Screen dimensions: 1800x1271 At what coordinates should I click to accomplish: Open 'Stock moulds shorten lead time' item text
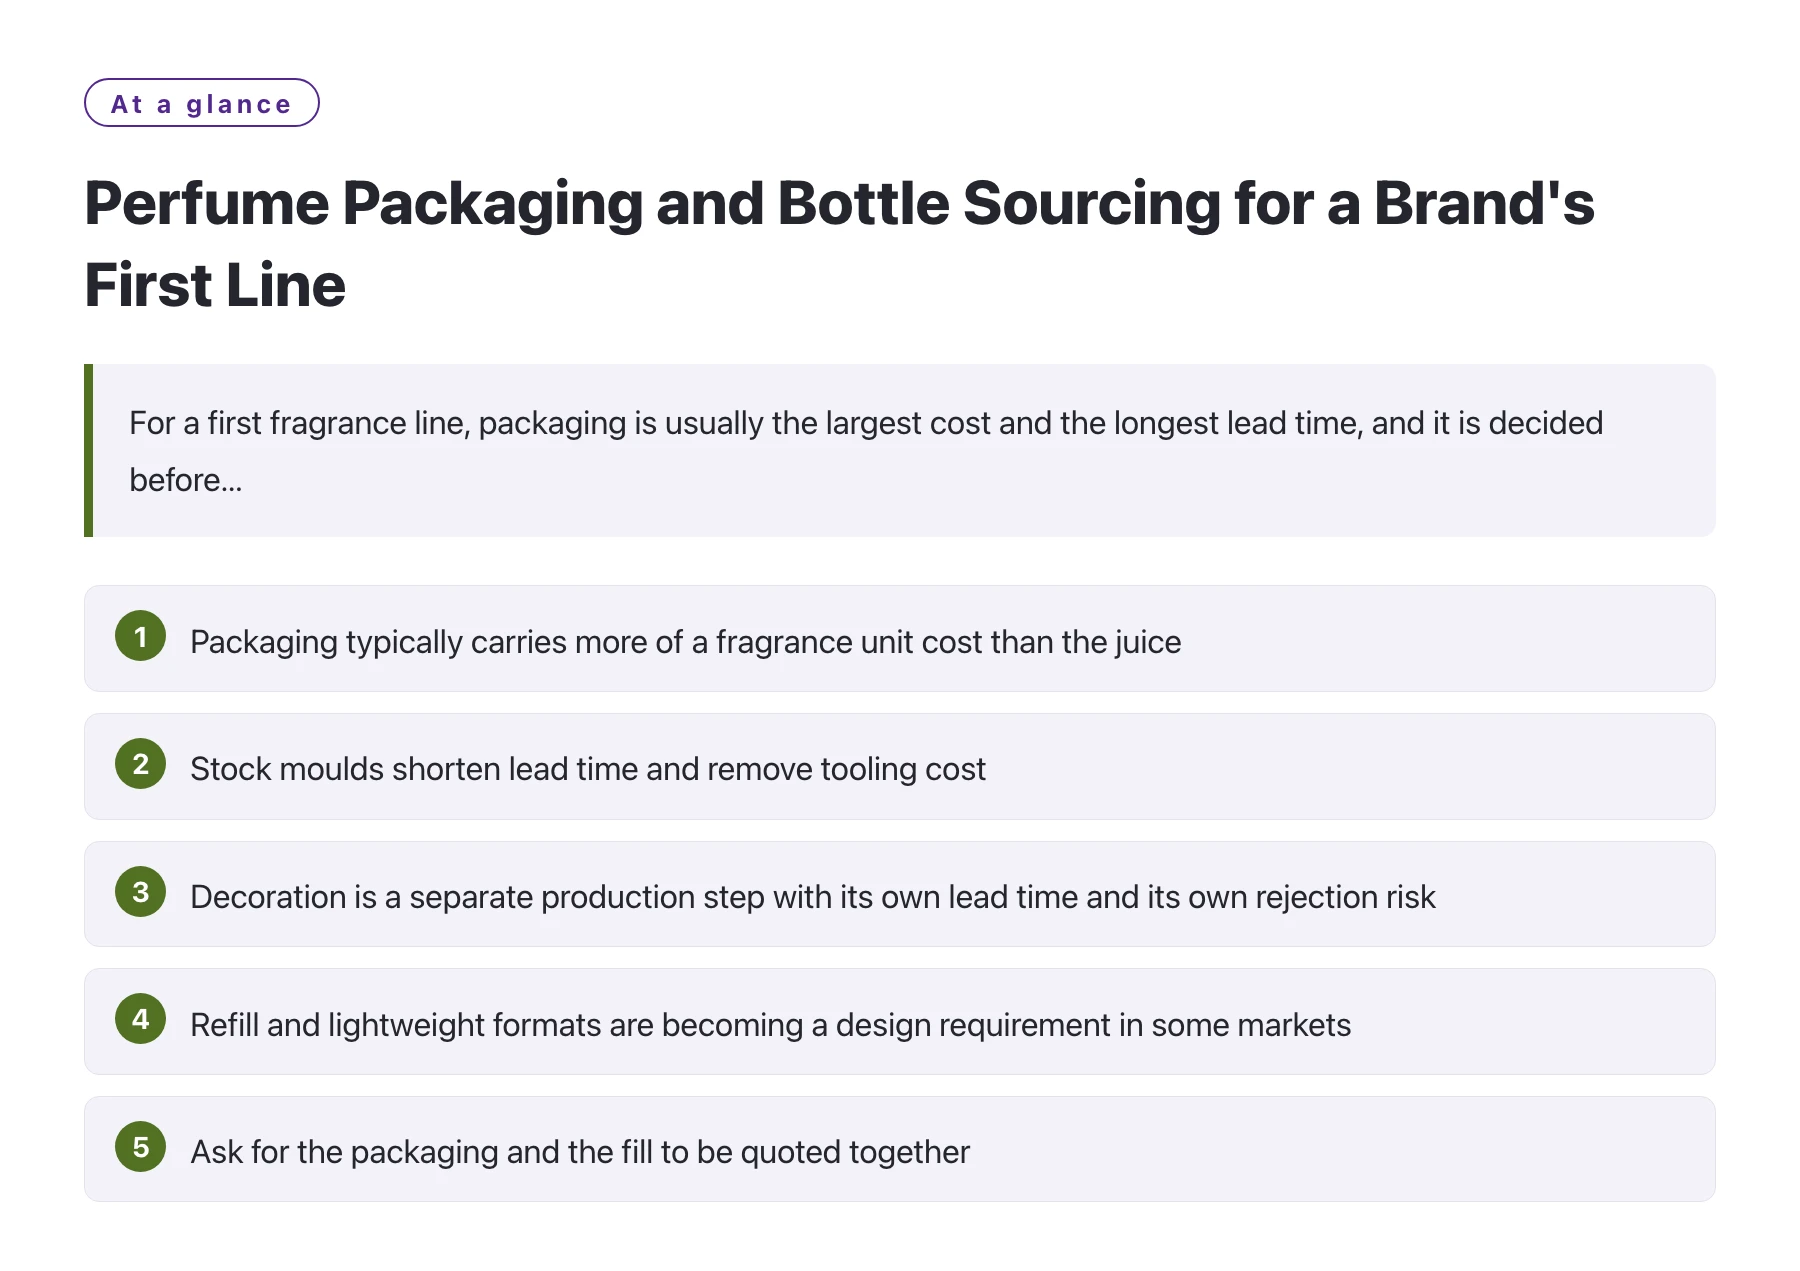click(588, 769)
